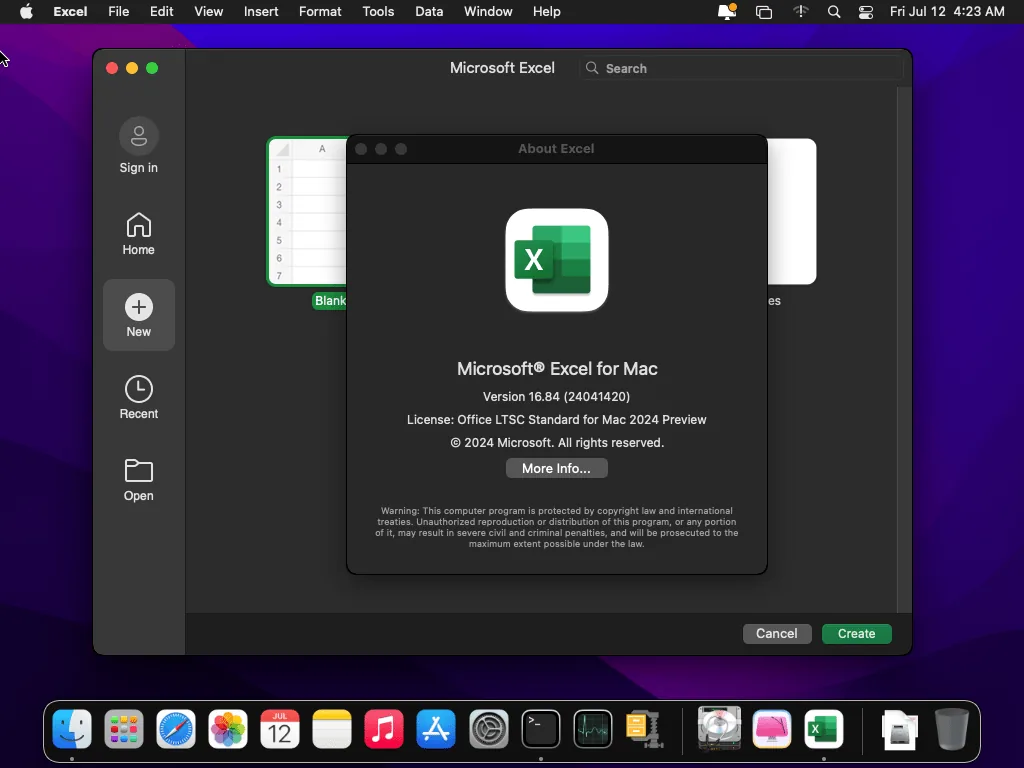Open the Edit menu
This screenshot has width=1024, height=768.
pyautogui.click(x=161, y=12)
